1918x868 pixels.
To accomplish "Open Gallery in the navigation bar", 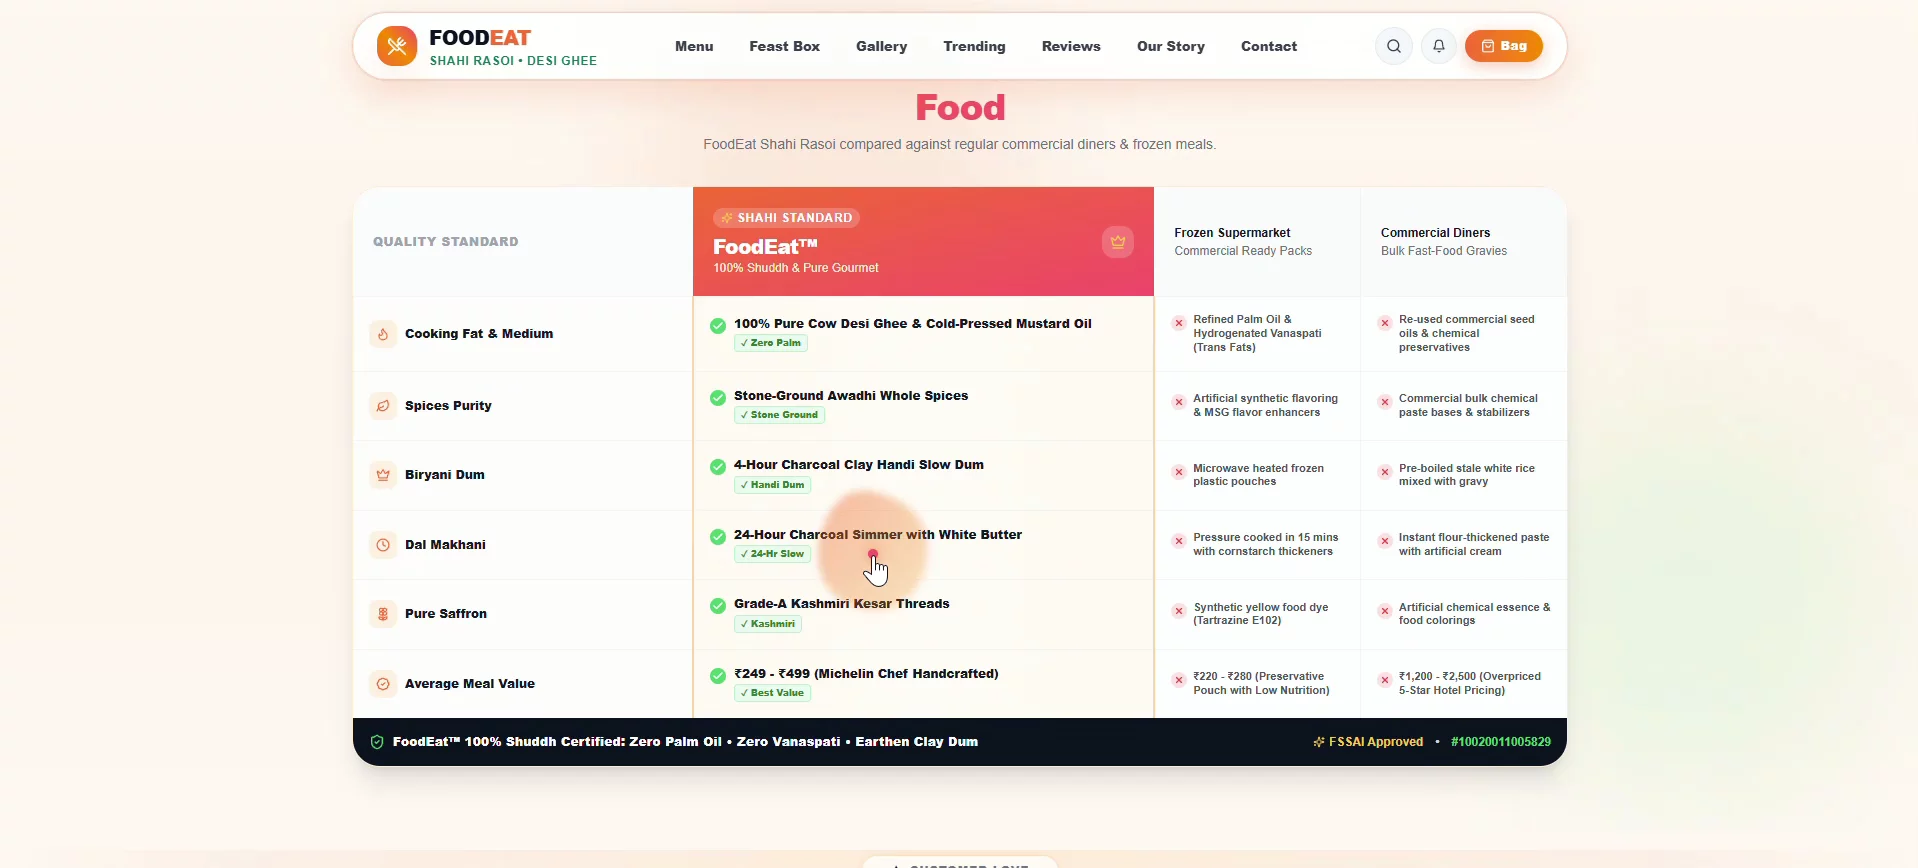I will [x=882, y=46].
